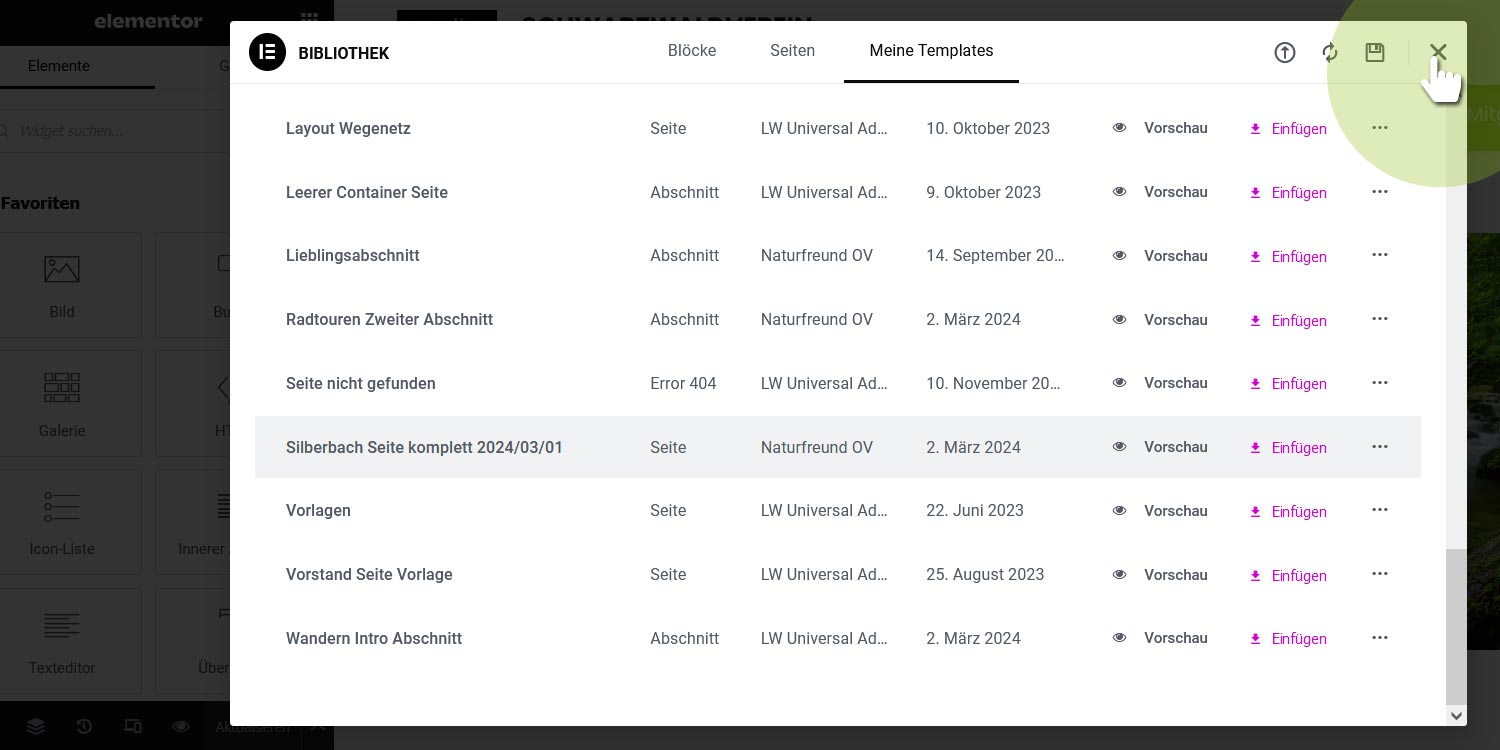Open more options for Vorlagen row
The height and width of the screenshot is (750, 1500).
[1380, 510]
